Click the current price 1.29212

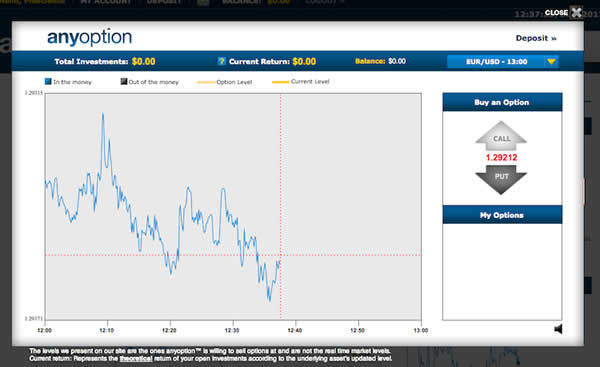pos(501,157)
